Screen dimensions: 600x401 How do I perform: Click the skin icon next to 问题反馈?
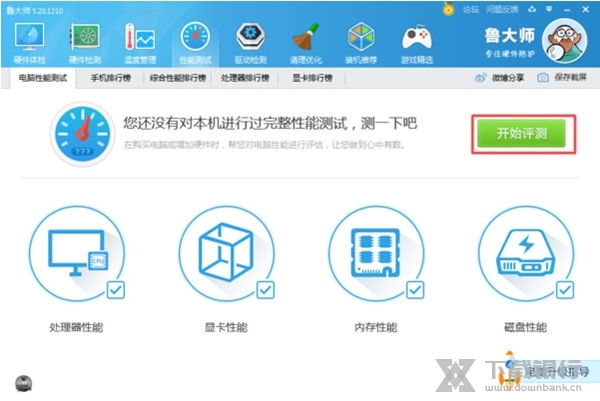tap(532, 10)
